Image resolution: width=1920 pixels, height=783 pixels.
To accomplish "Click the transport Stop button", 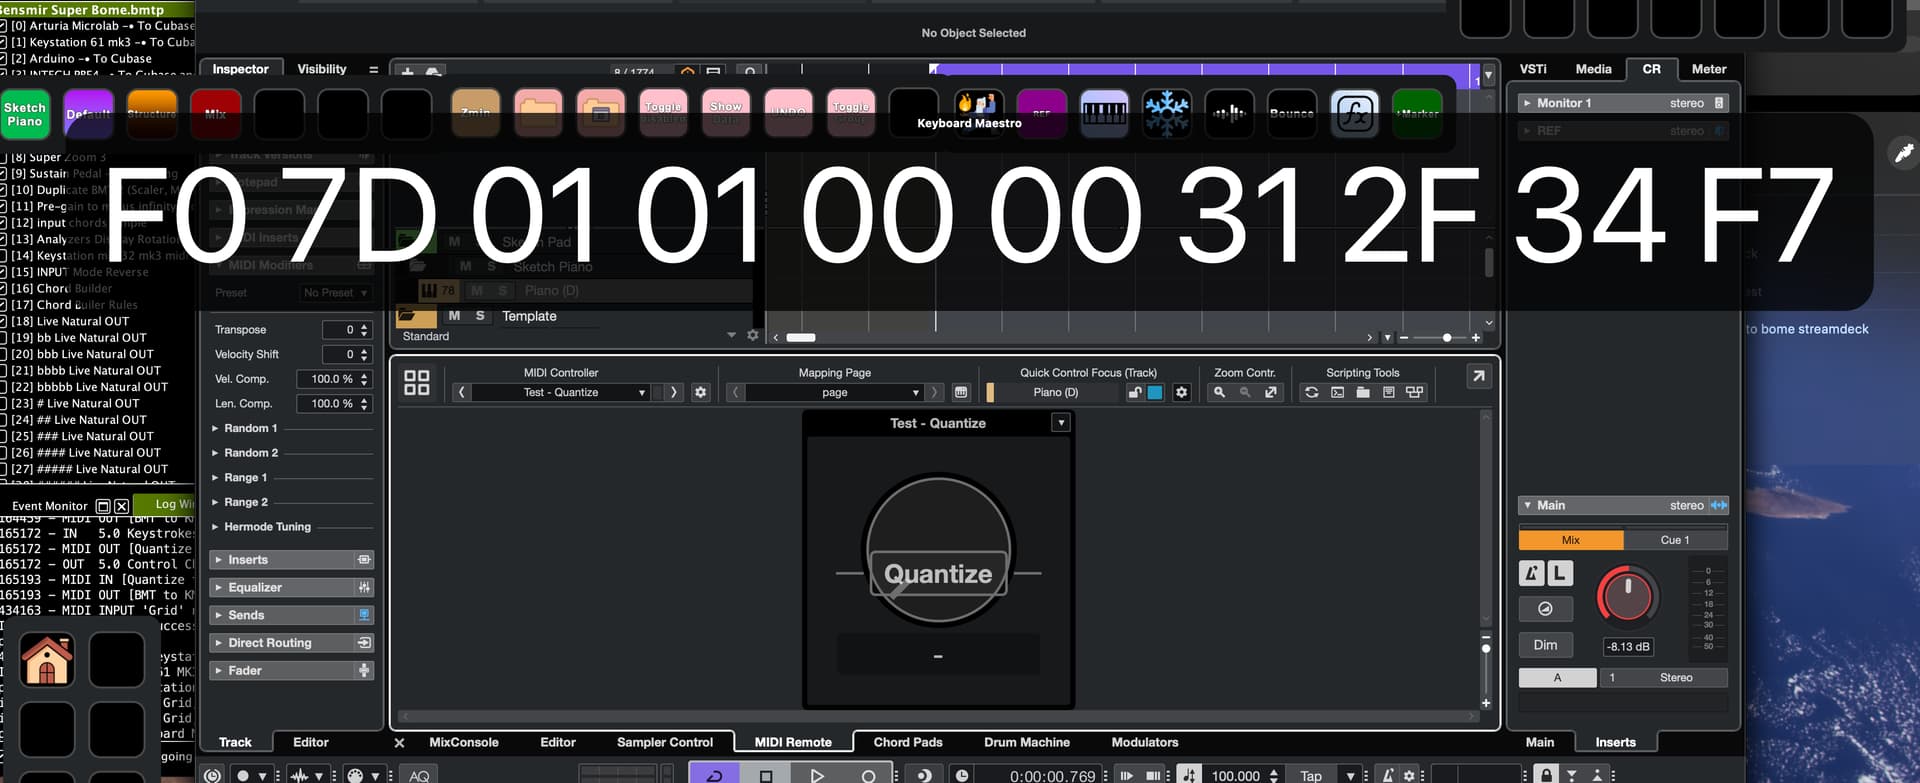I will click(x=766, y=775).
